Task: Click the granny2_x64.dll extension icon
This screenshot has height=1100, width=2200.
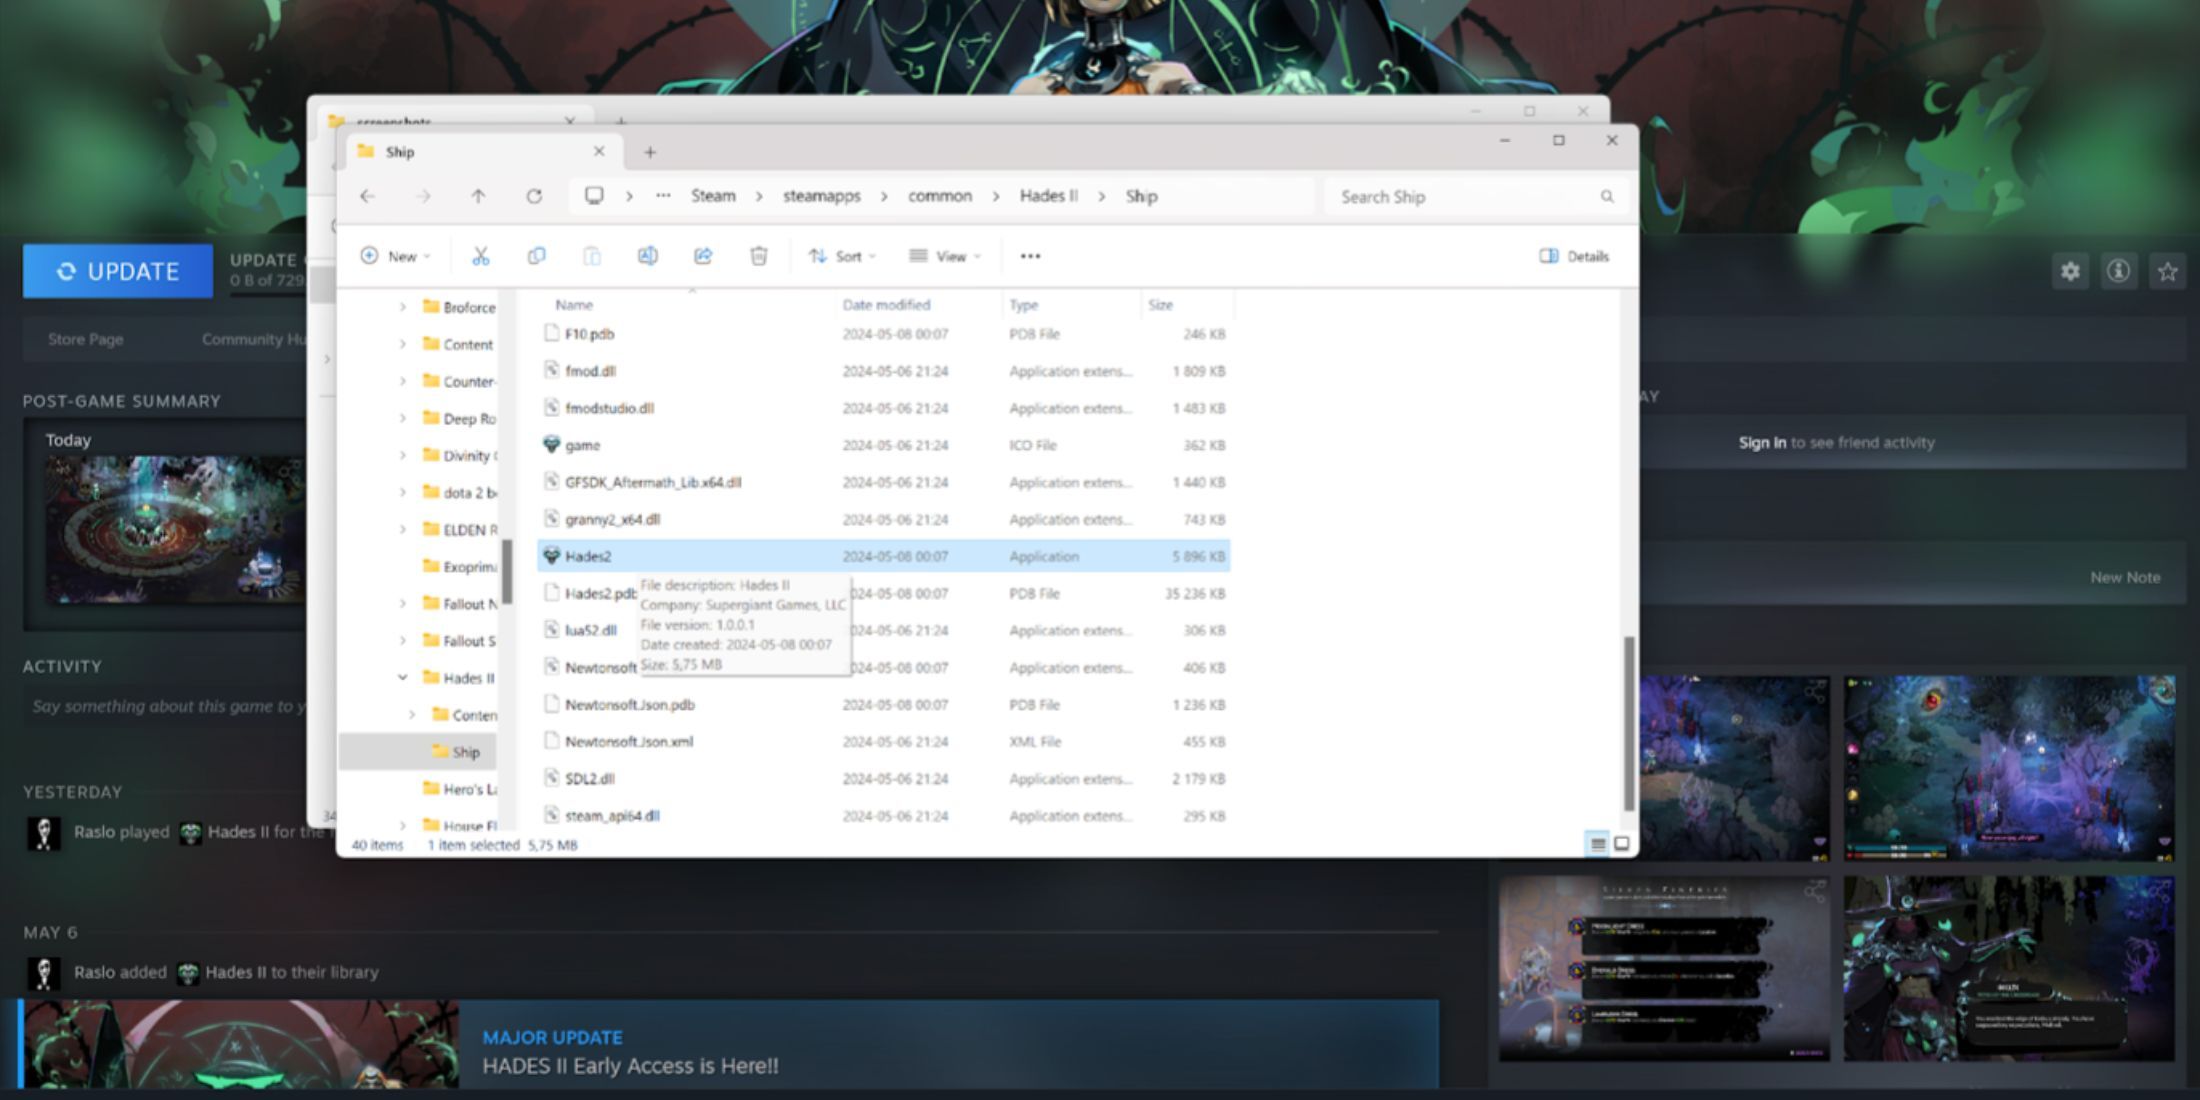Action: [550, 519]
